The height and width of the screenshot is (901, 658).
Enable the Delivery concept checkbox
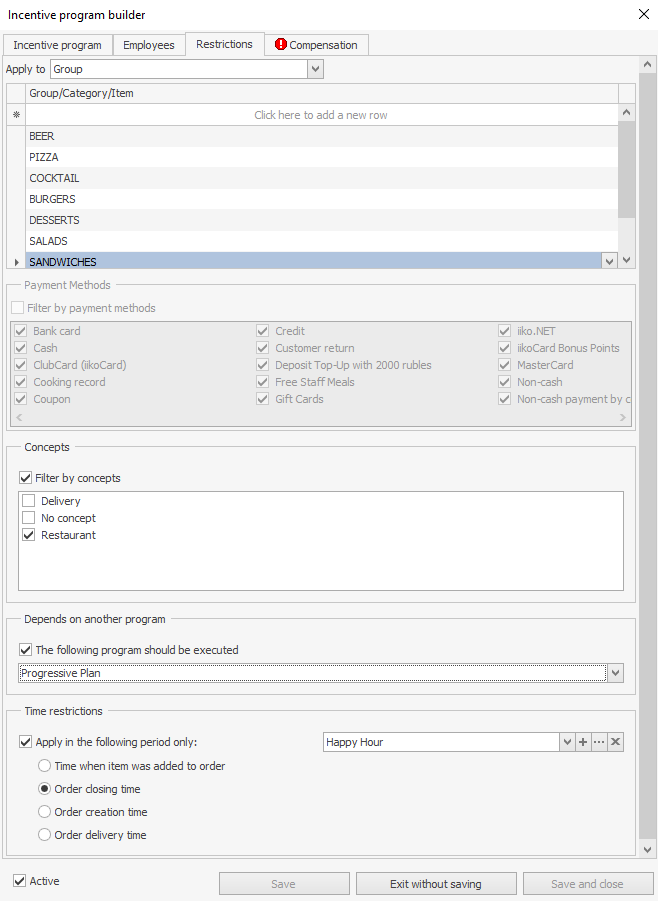click(x=29, y=501)
